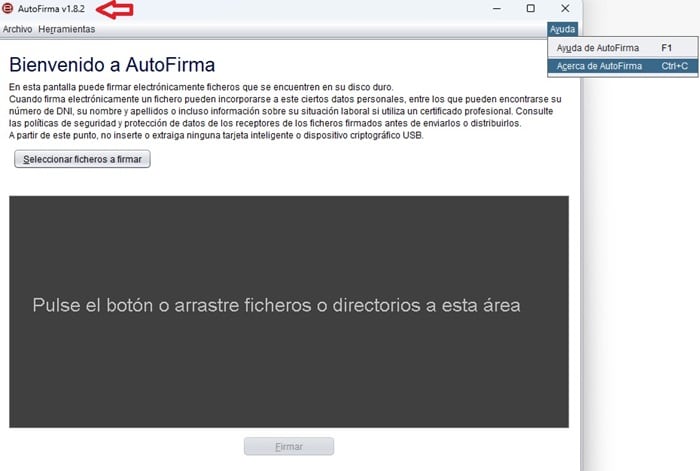The height and width of the screenshot is (471, 700).
Task: Click the disabled Firmar button
Action: [289, 446]
